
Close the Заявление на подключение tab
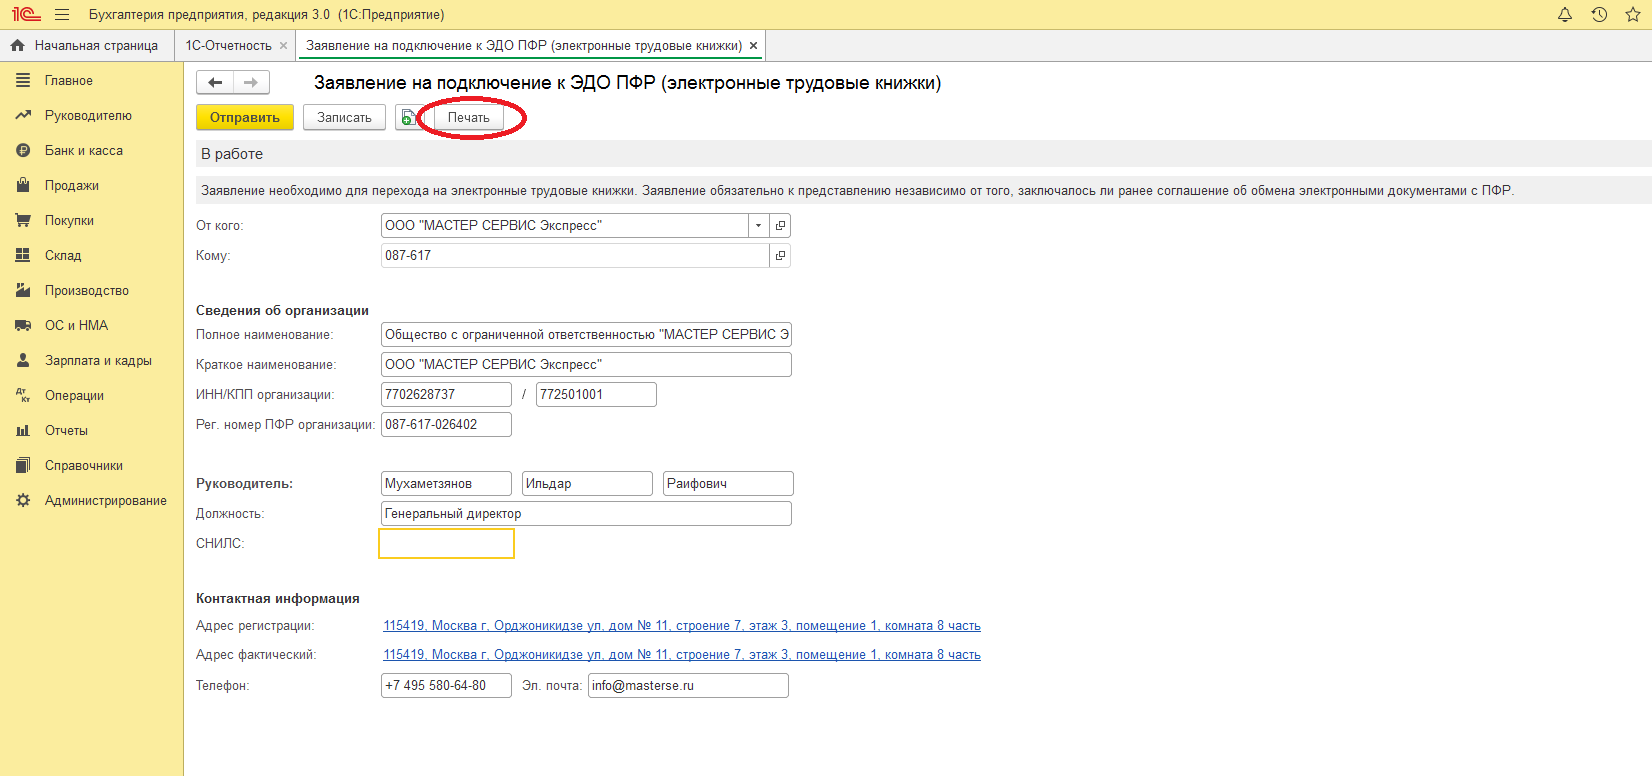(x=754, y=45)
